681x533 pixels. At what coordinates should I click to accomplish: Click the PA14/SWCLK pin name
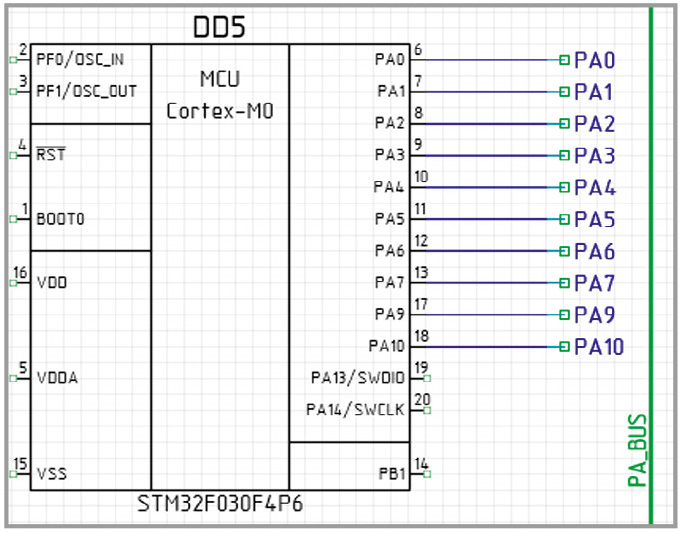[355, 410]
